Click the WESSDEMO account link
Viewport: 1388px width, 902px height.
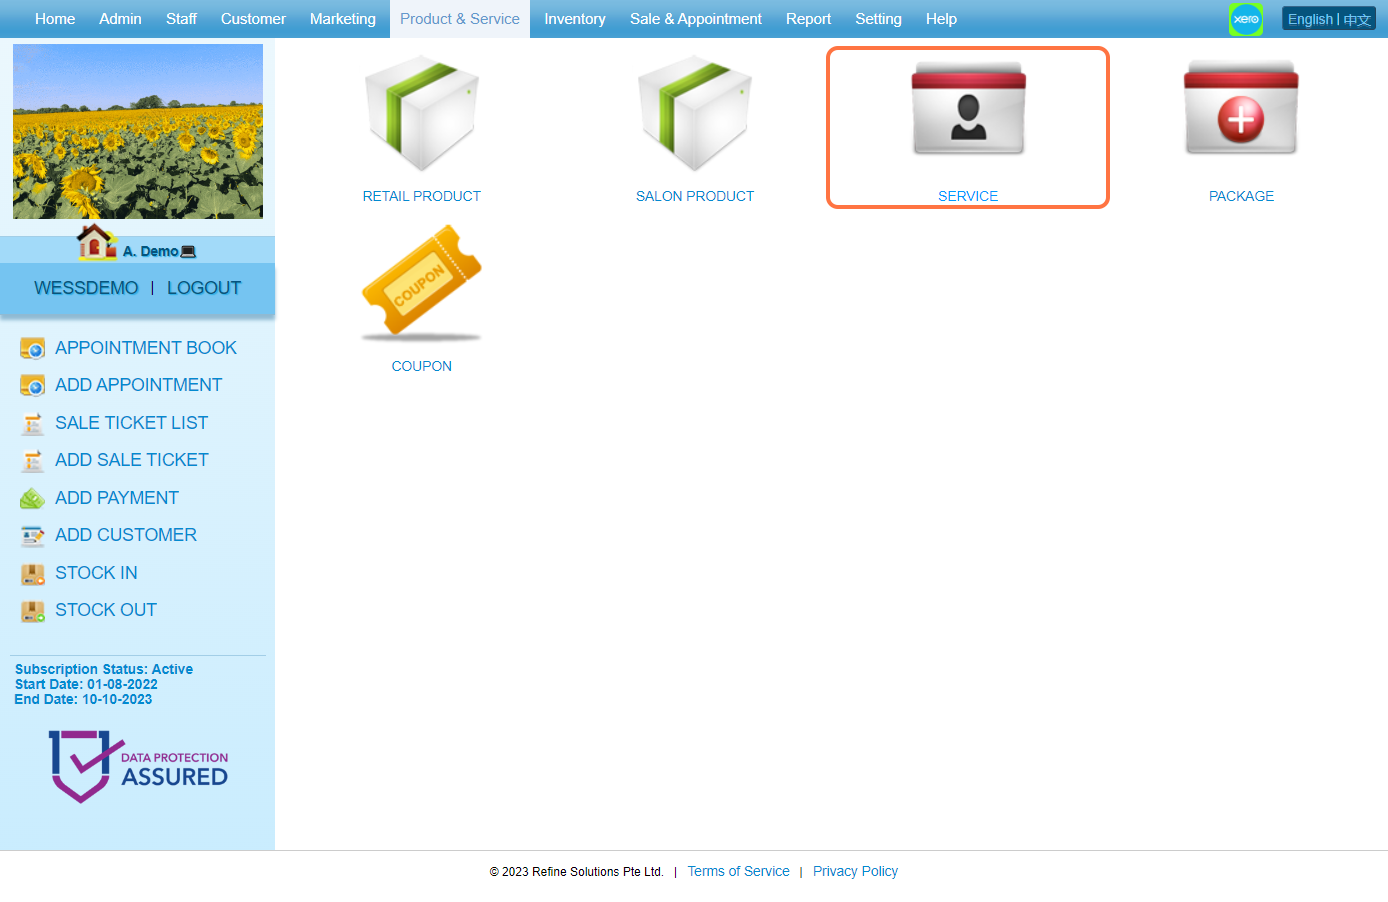click(x=86, y=288)
